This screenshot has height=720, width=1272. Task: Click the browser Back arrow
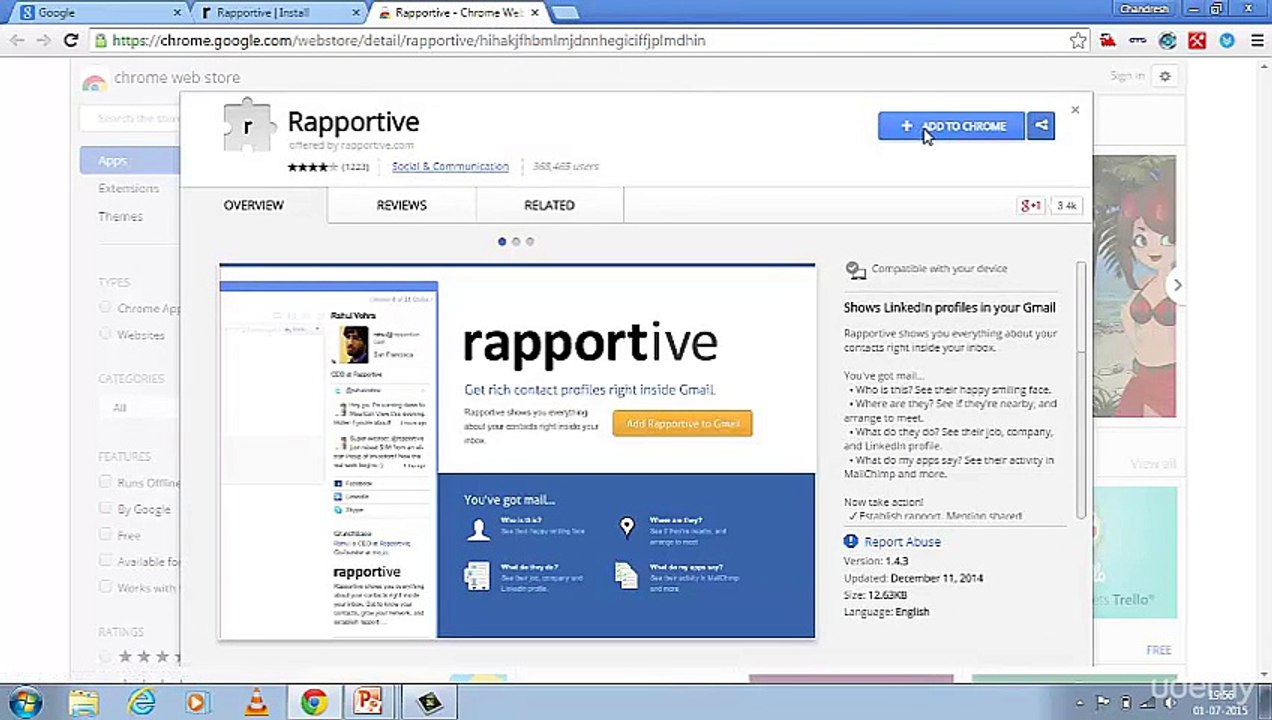tap(17, 41)
